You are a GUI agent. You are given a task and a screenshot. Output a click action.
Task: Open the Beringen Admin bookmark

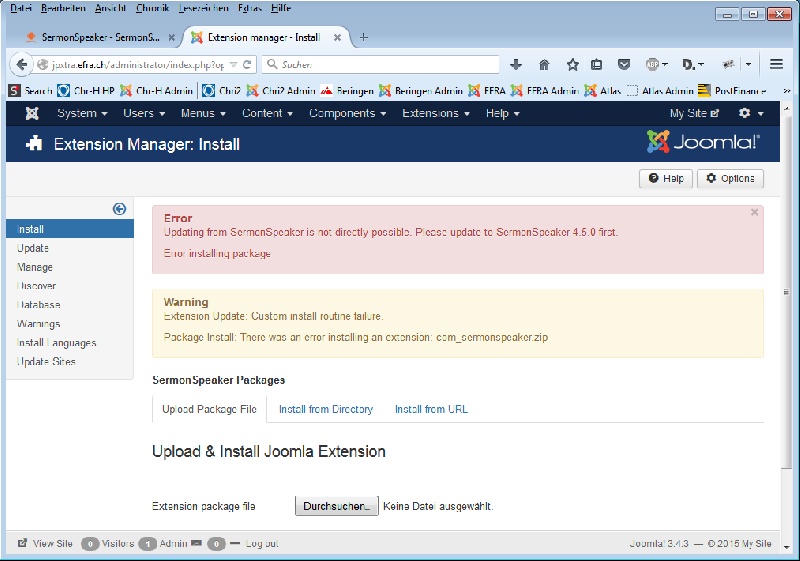click(420, 91)
